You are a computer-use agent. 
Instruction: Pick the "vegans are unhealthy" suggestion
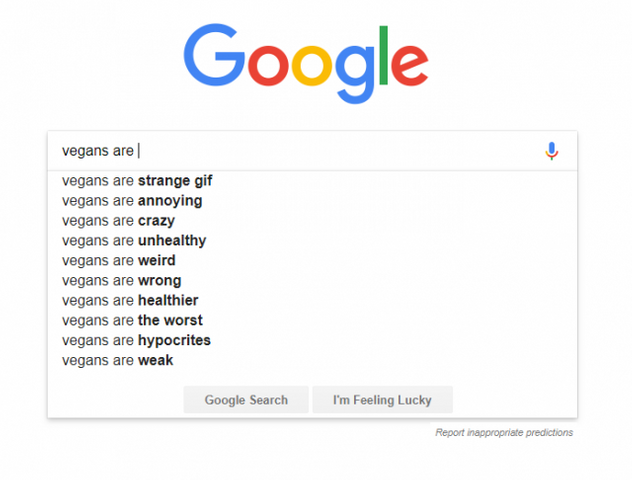pyautogui.click(x=134, y=241)
